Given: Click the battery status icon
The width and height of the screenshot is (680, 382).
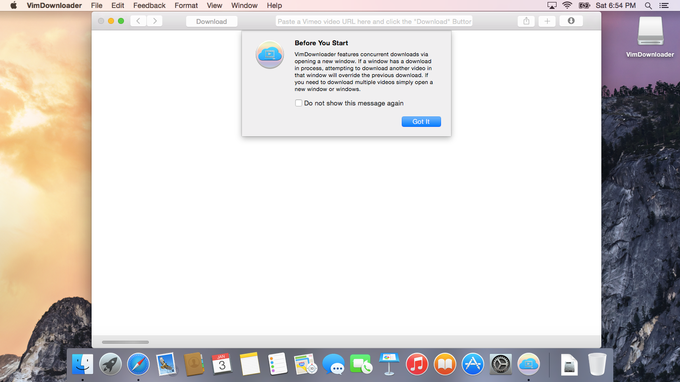Looking at the screenshot, I should pyautogui.click(x=584, y=6).
